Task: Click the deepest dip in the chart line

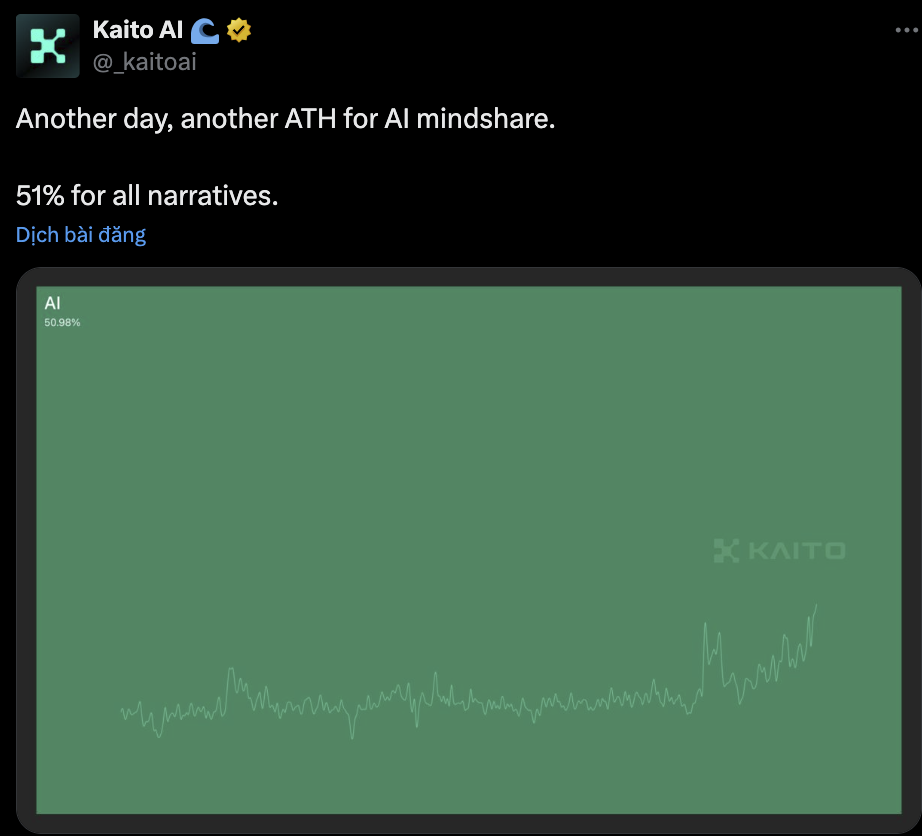Action: click(352, 736)
